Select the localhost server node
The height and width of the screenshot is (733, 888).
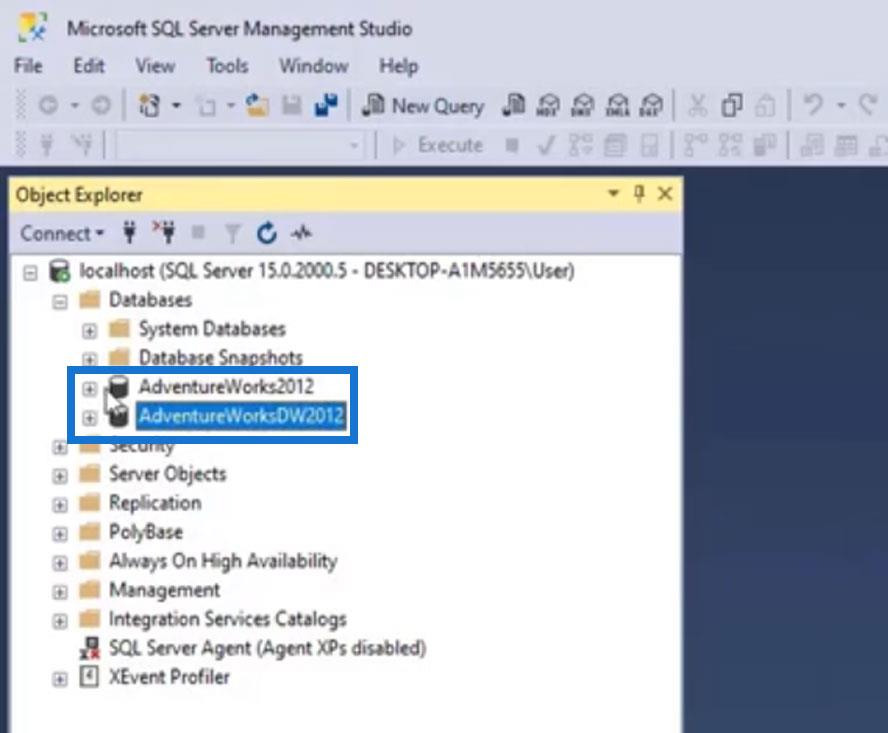click(x=326, y=271)
